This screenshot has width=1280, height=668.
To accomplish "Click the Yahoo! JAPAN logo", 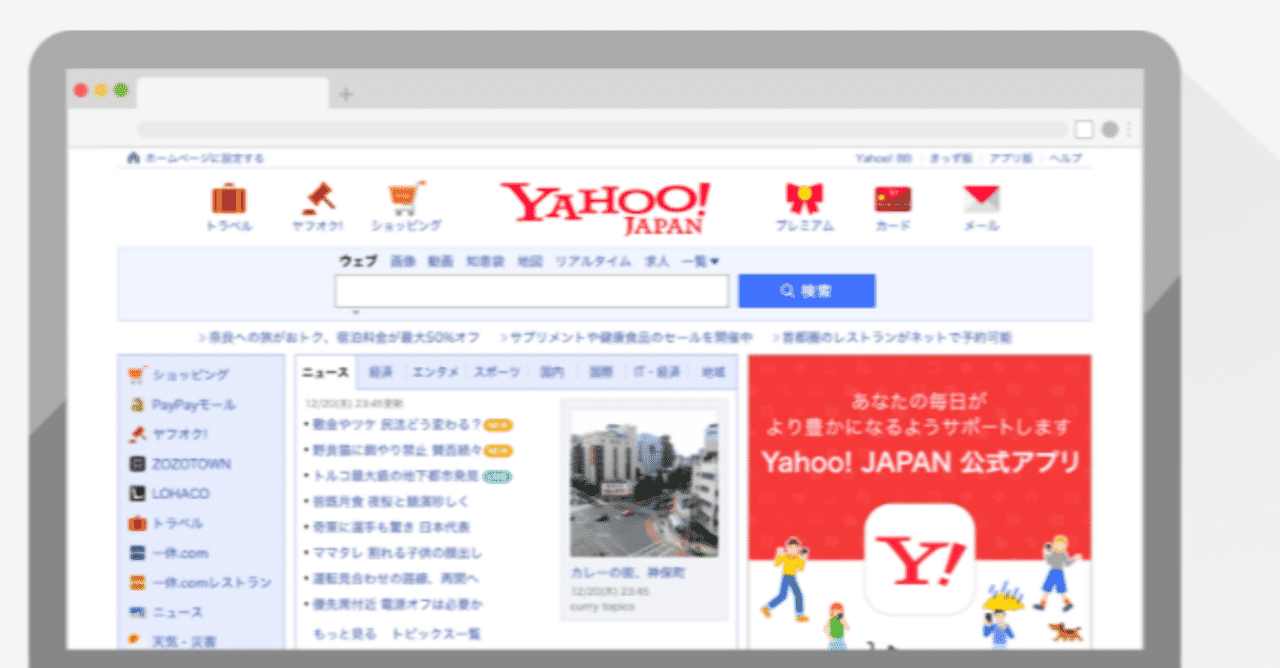I will [x=606, y=208].
